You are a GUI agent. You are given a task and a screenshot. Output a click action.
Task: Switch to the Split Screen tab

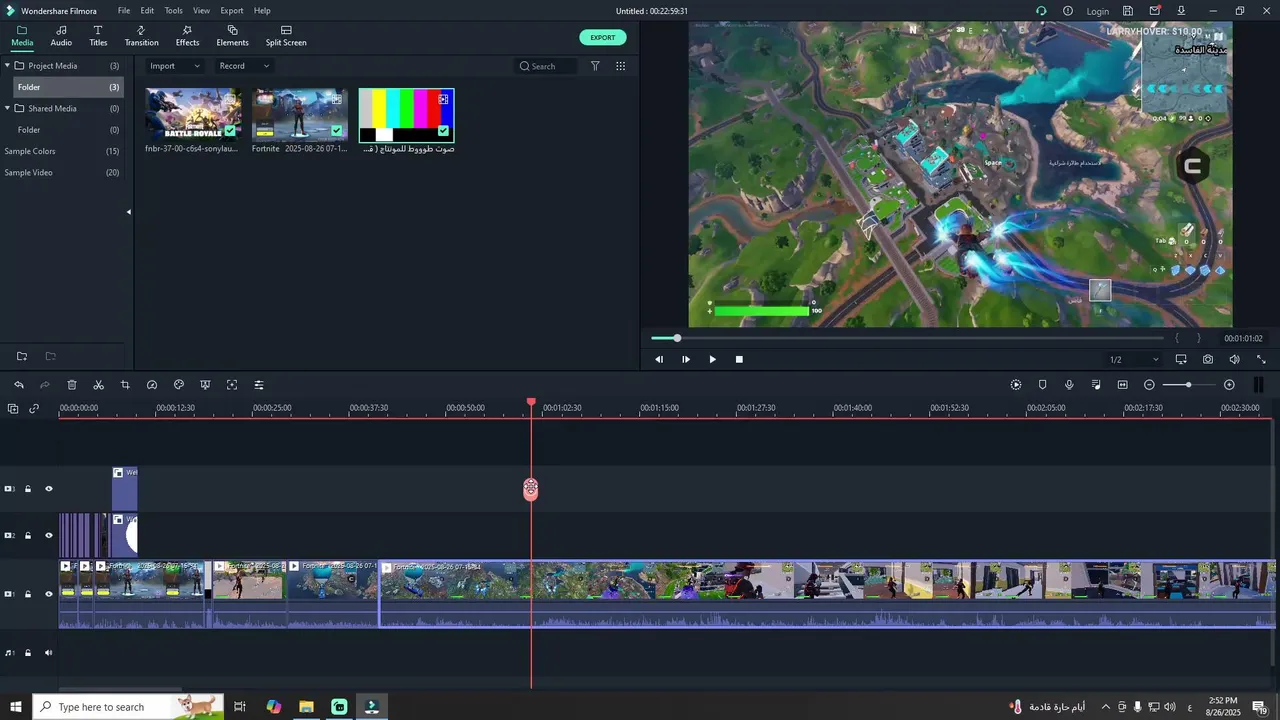click(286, 36)
